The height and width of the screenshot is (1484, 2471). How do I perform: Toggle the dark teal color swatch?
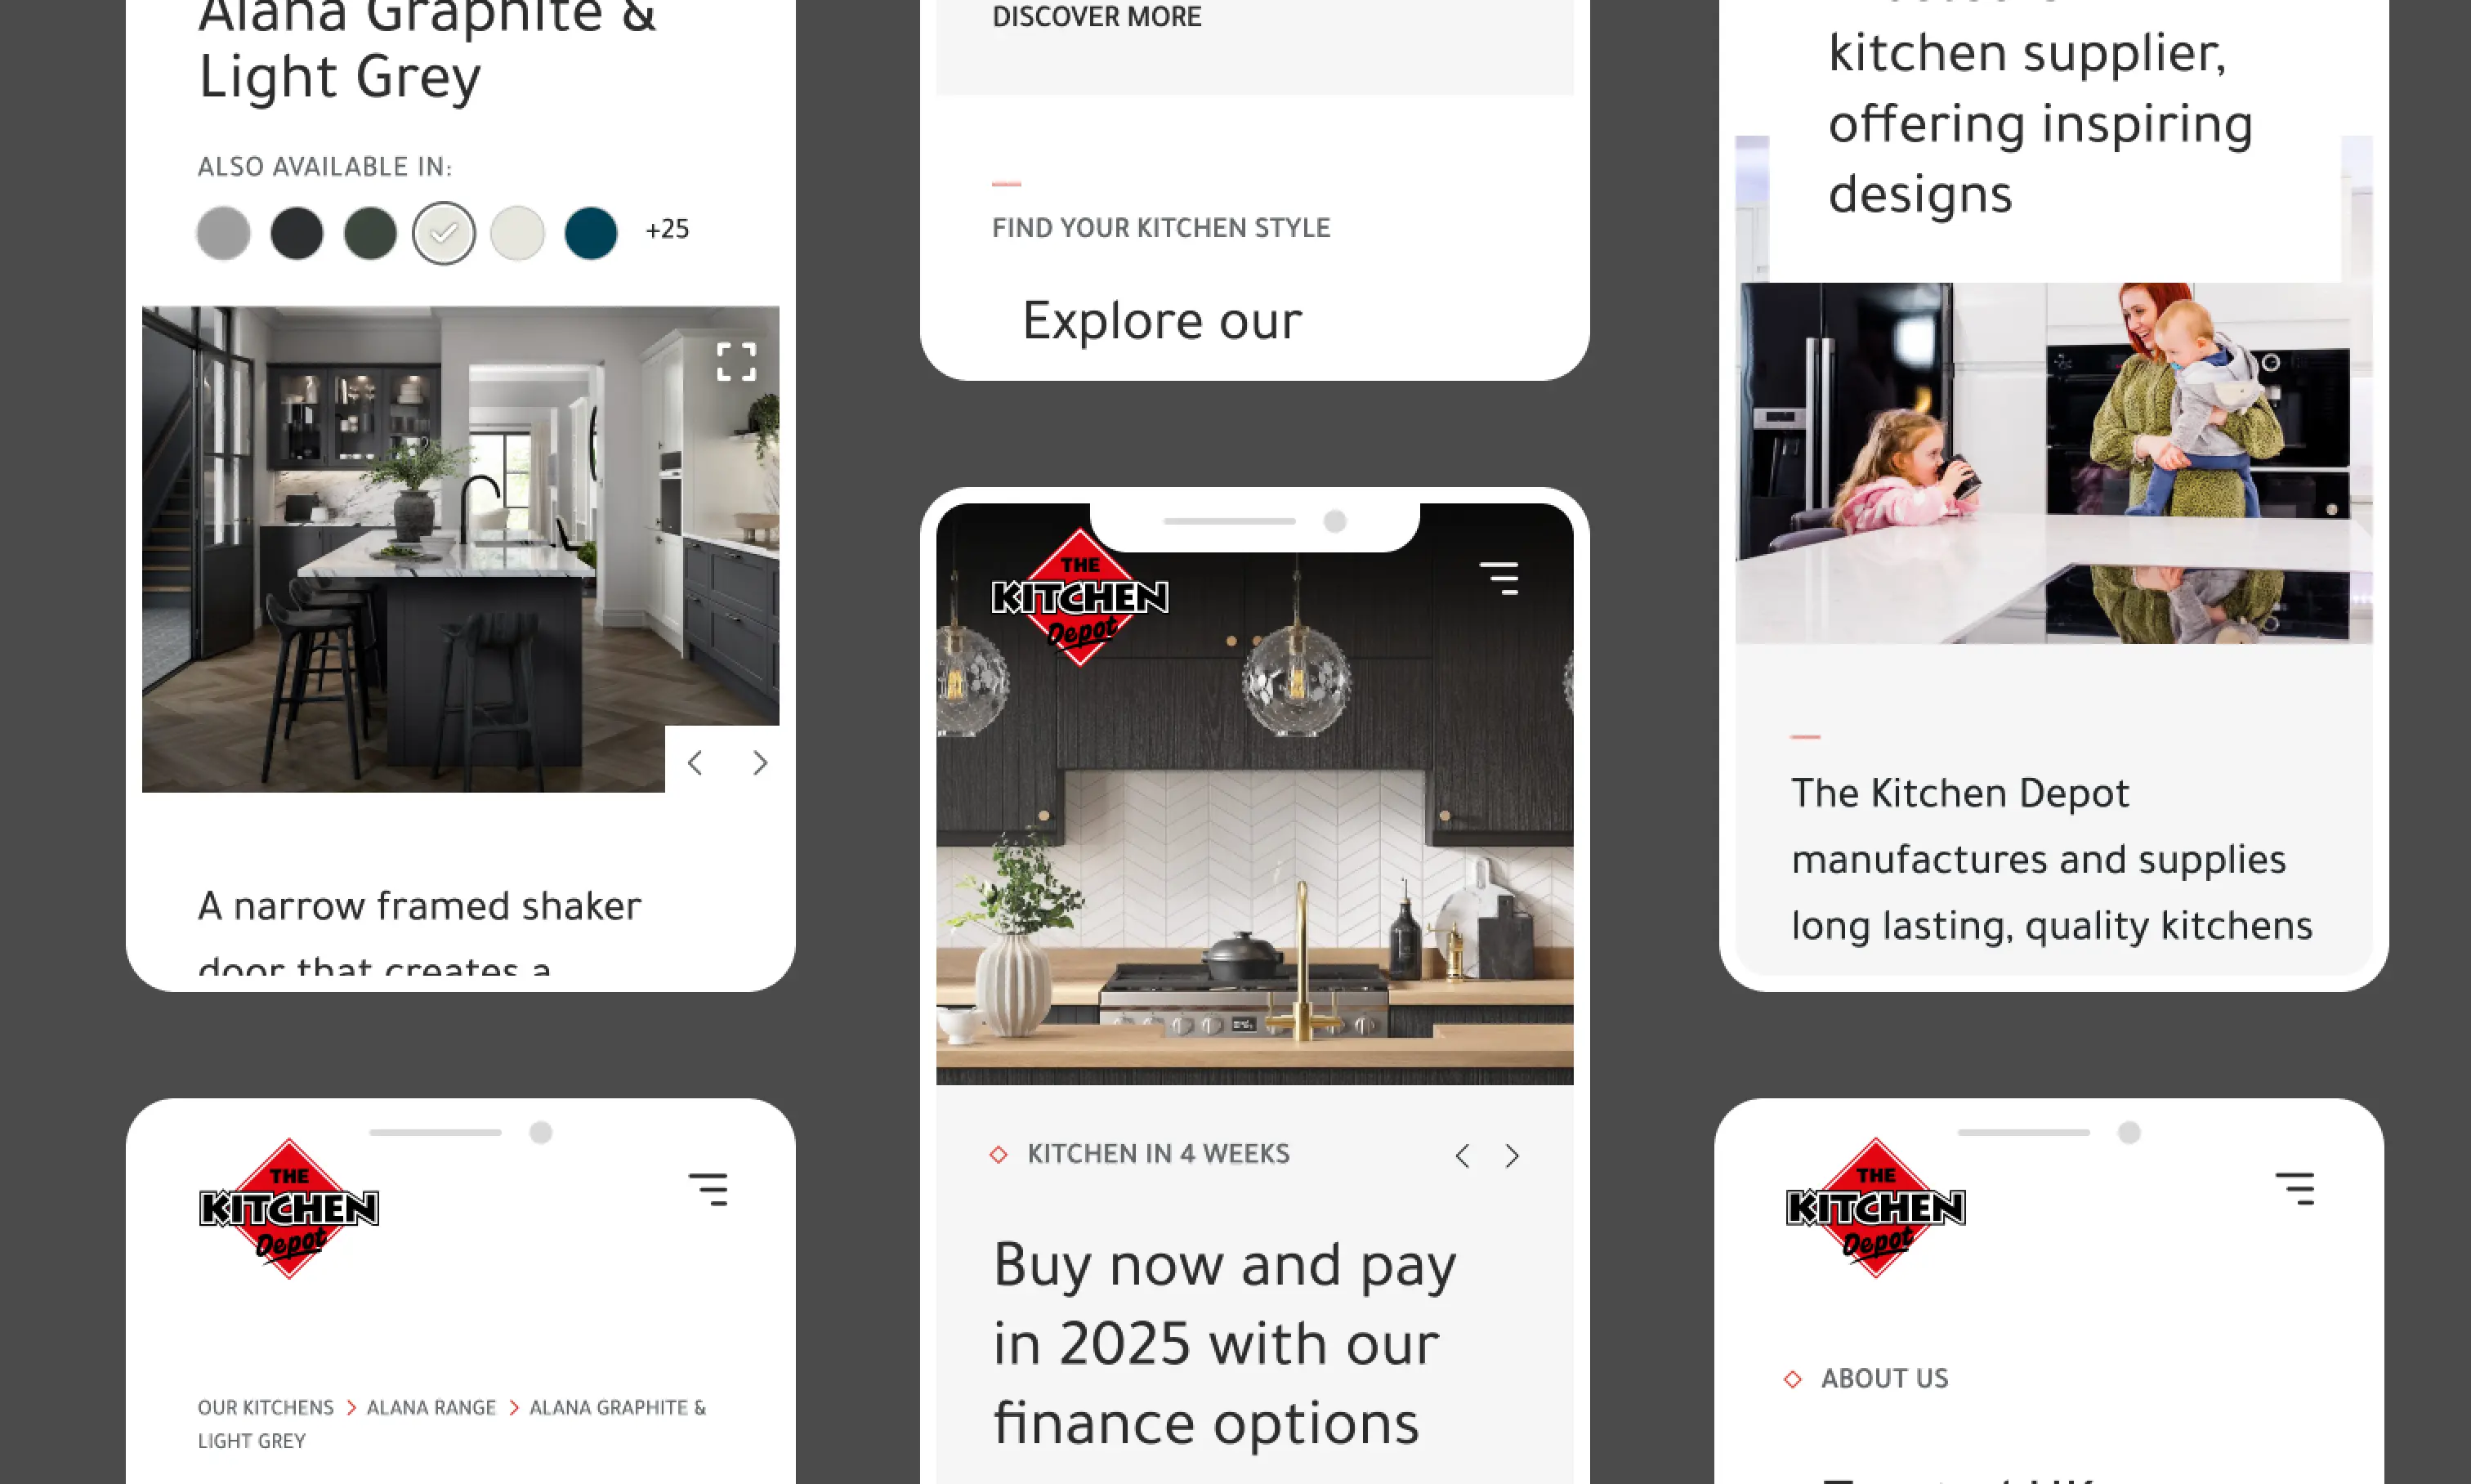click(x=592, y=230)
